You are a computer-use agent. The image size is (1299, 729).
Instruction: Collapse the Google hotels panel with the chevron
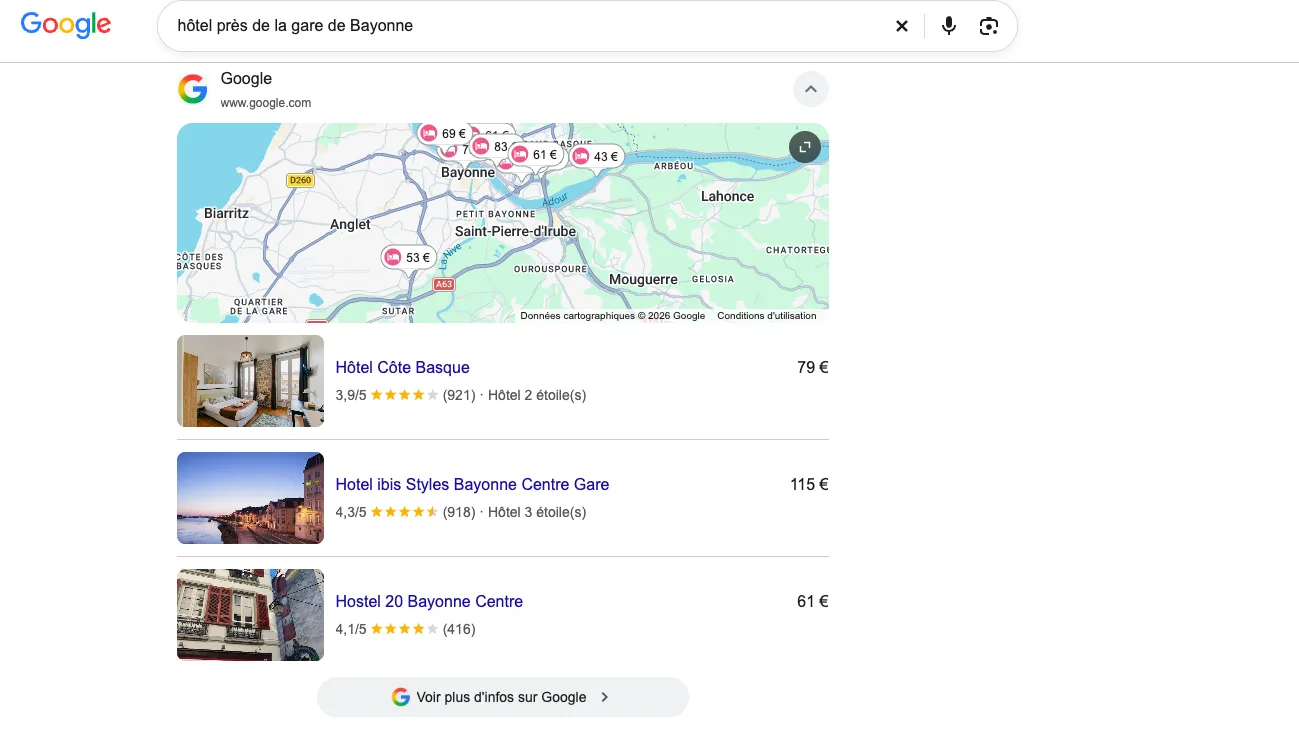[811, 89]
